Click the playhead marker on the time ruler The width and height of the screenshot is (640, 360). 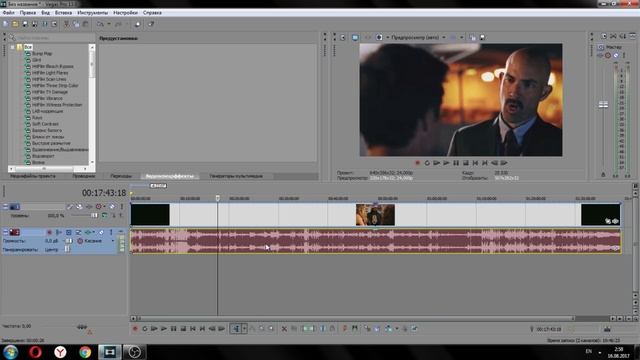click(218, 198)
